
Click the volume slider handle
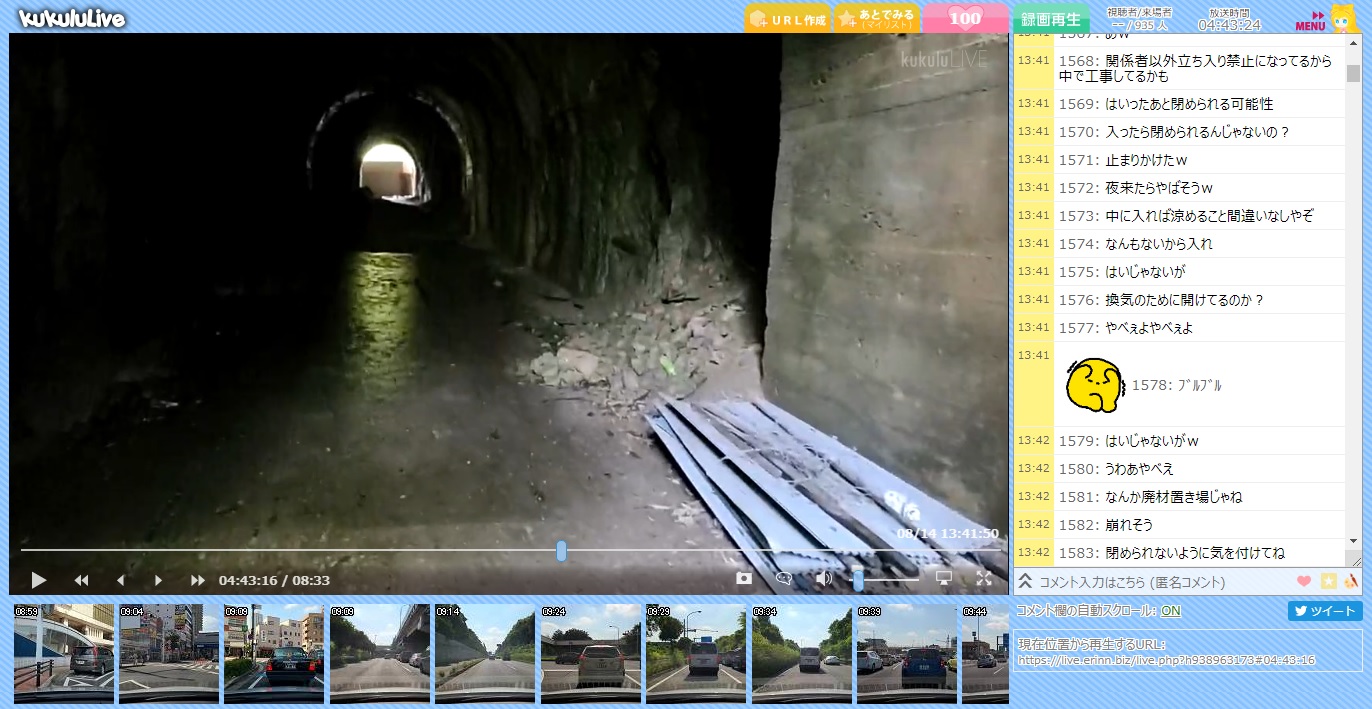858,580
